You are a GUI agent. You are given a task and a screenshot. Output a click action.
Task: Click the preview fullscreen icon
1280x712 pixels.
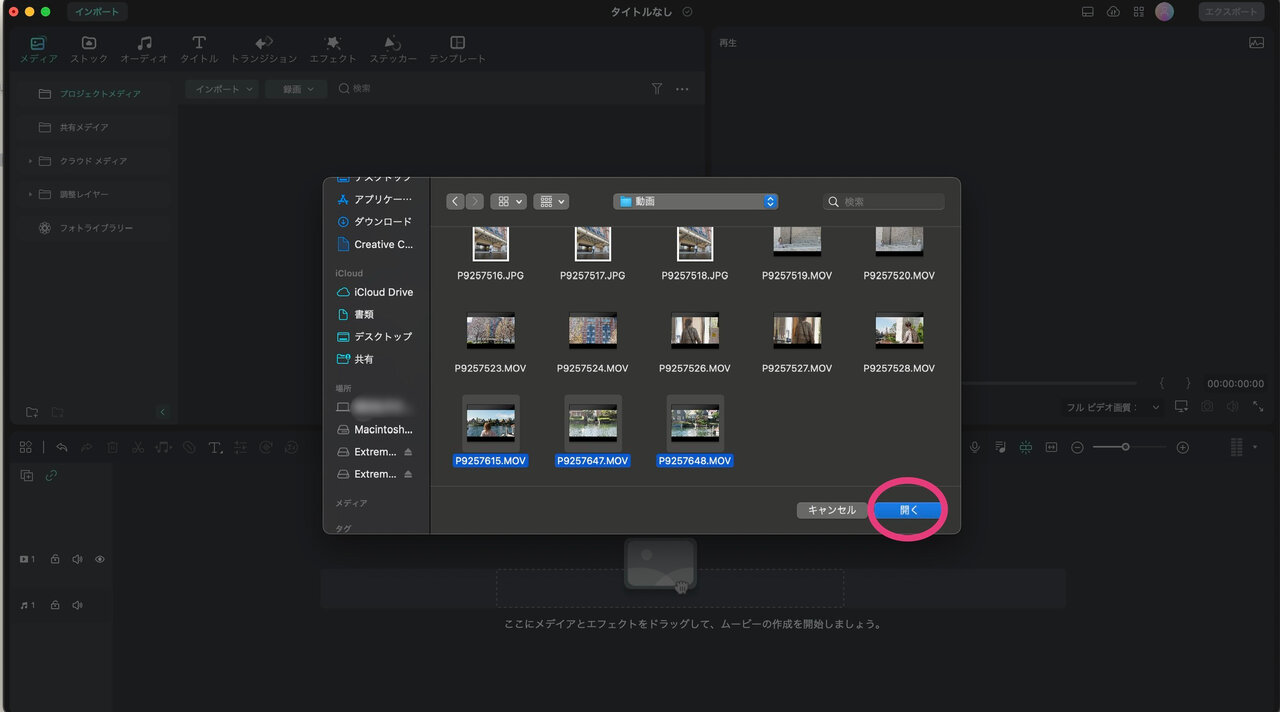[1258, 407]
